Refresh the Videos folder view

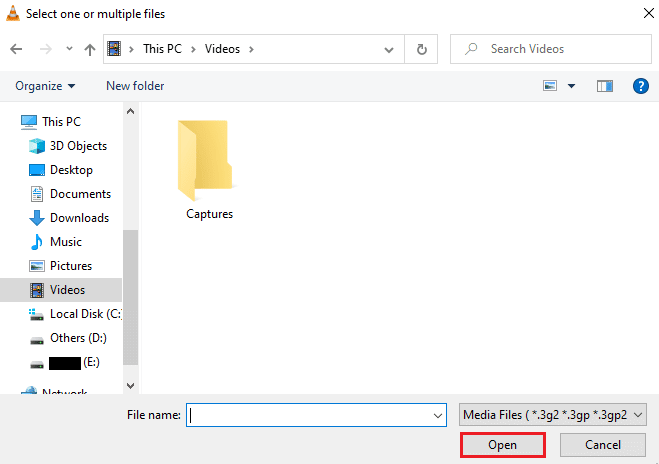point(422,49)
